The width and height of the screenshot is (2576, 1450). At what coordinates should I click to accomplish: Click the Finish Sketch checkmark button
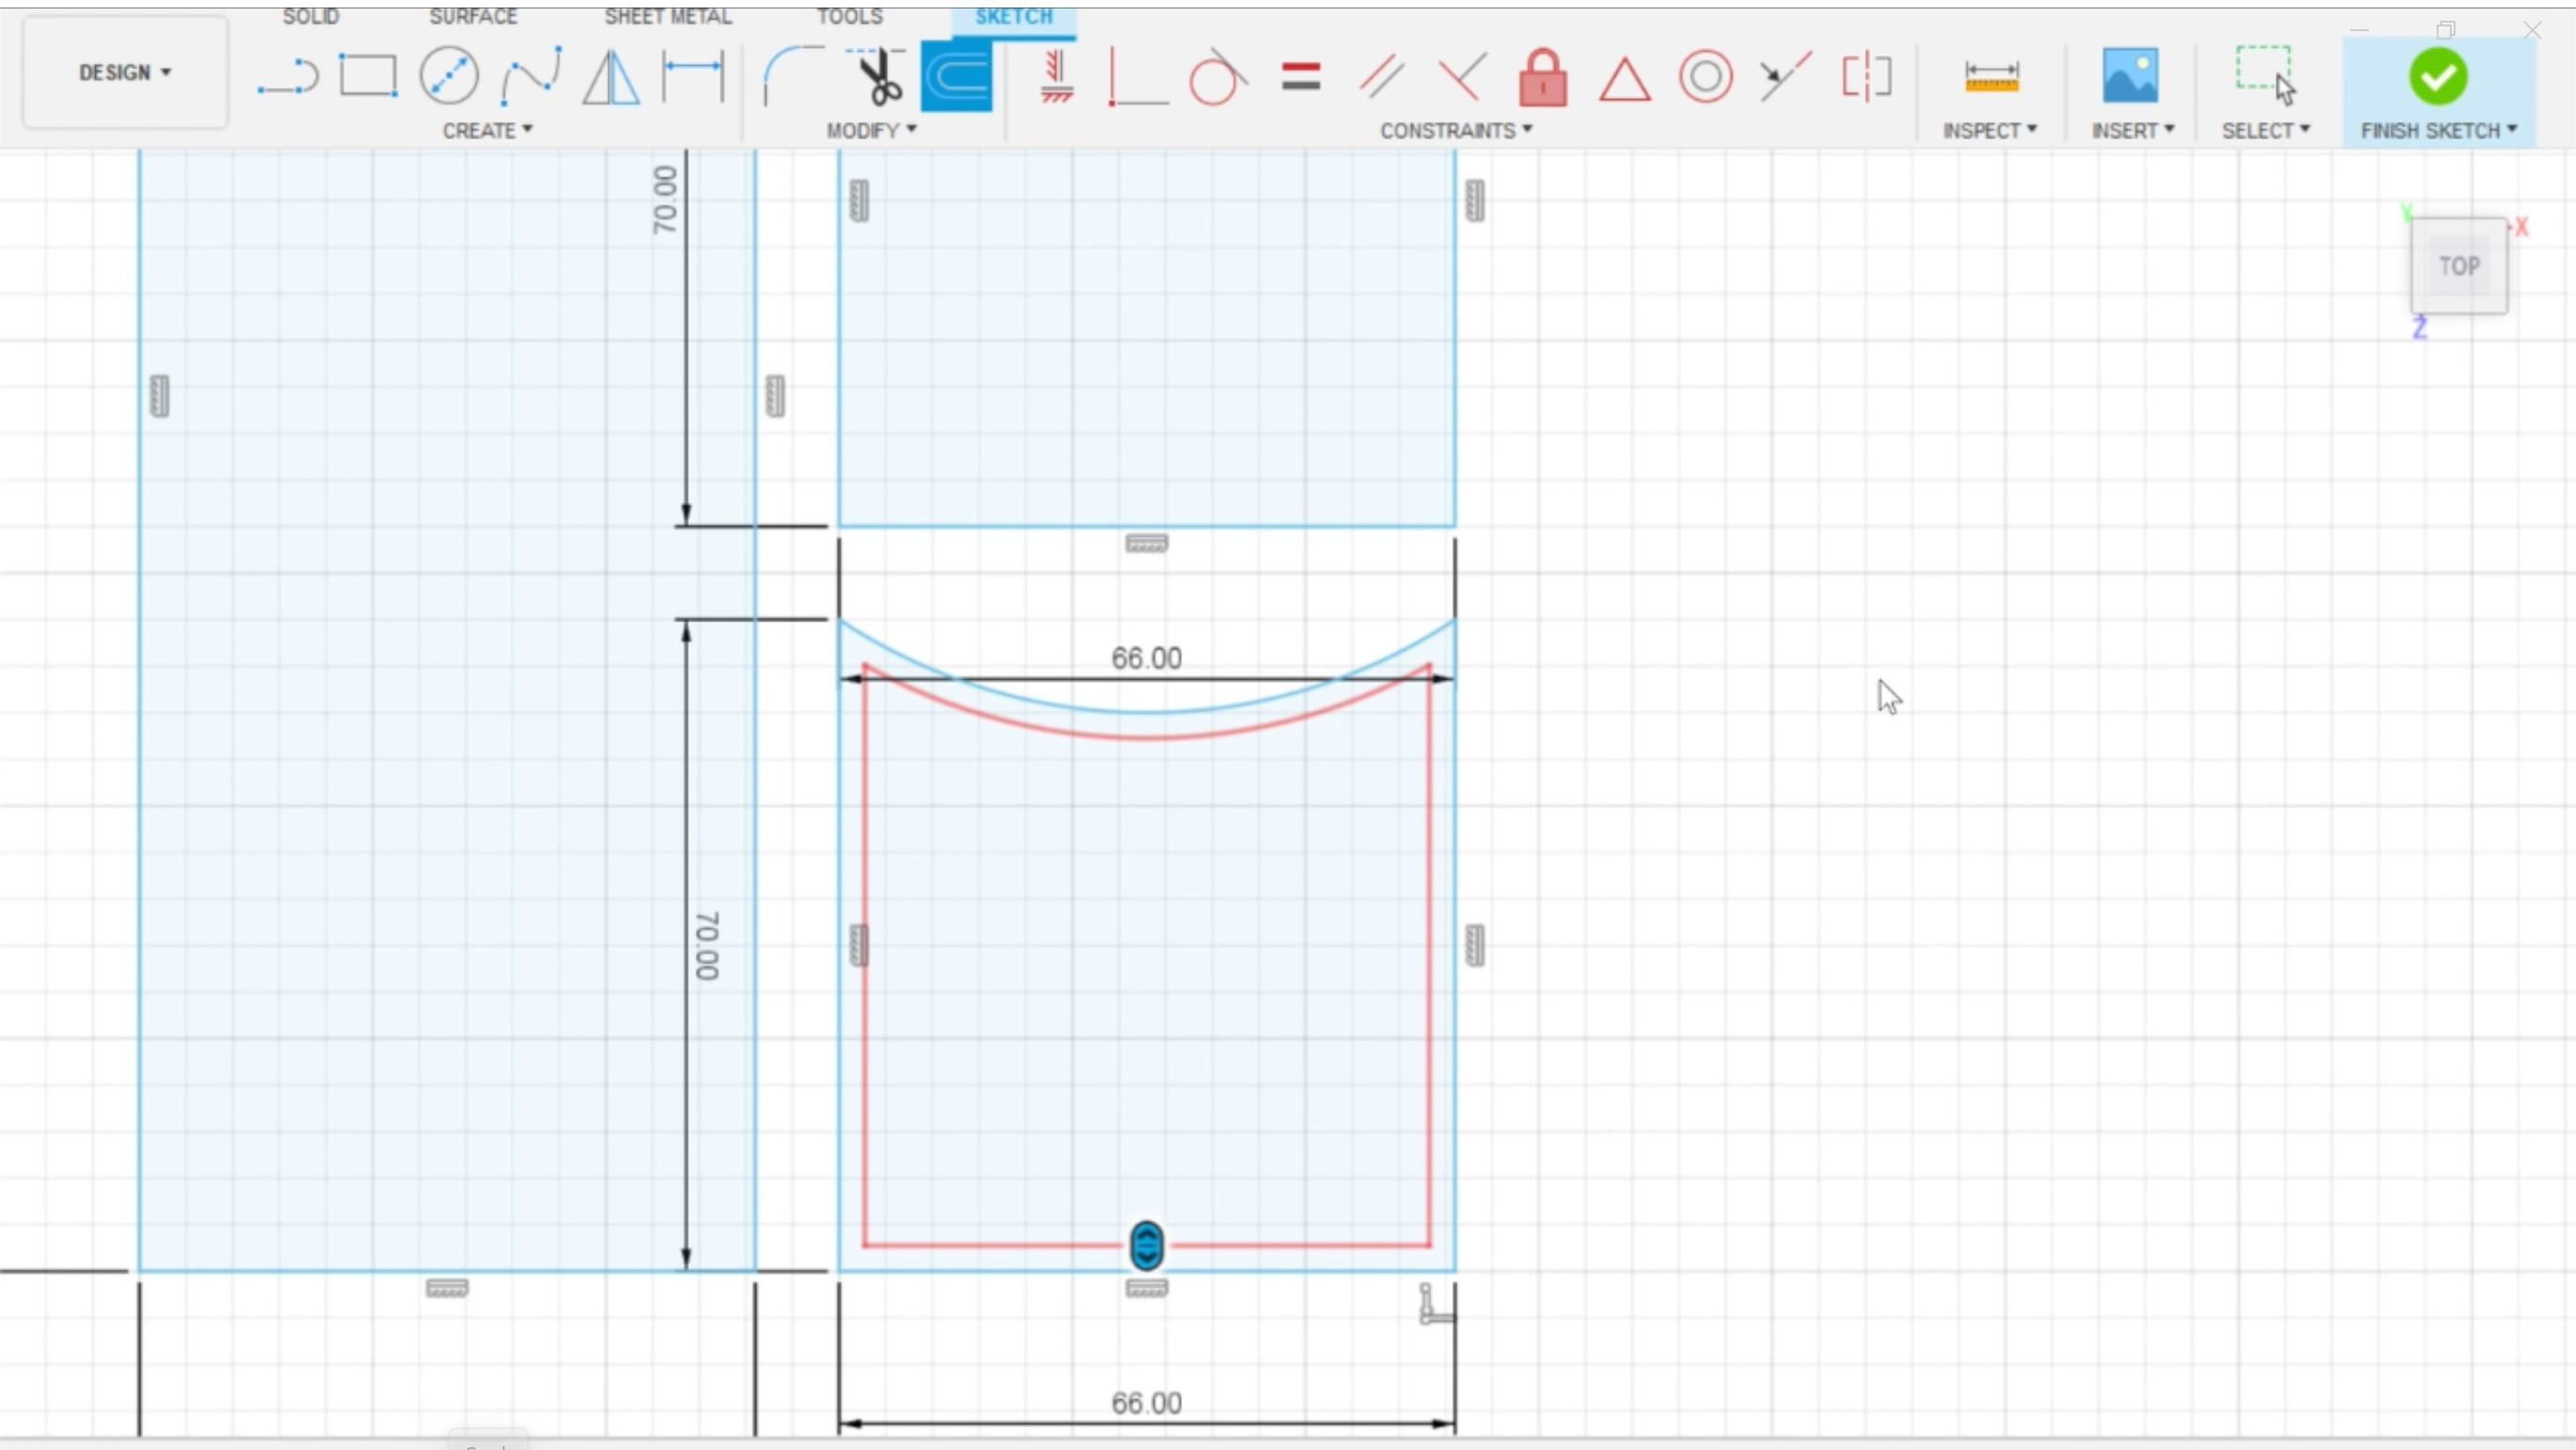click(x=2437, y=77)
